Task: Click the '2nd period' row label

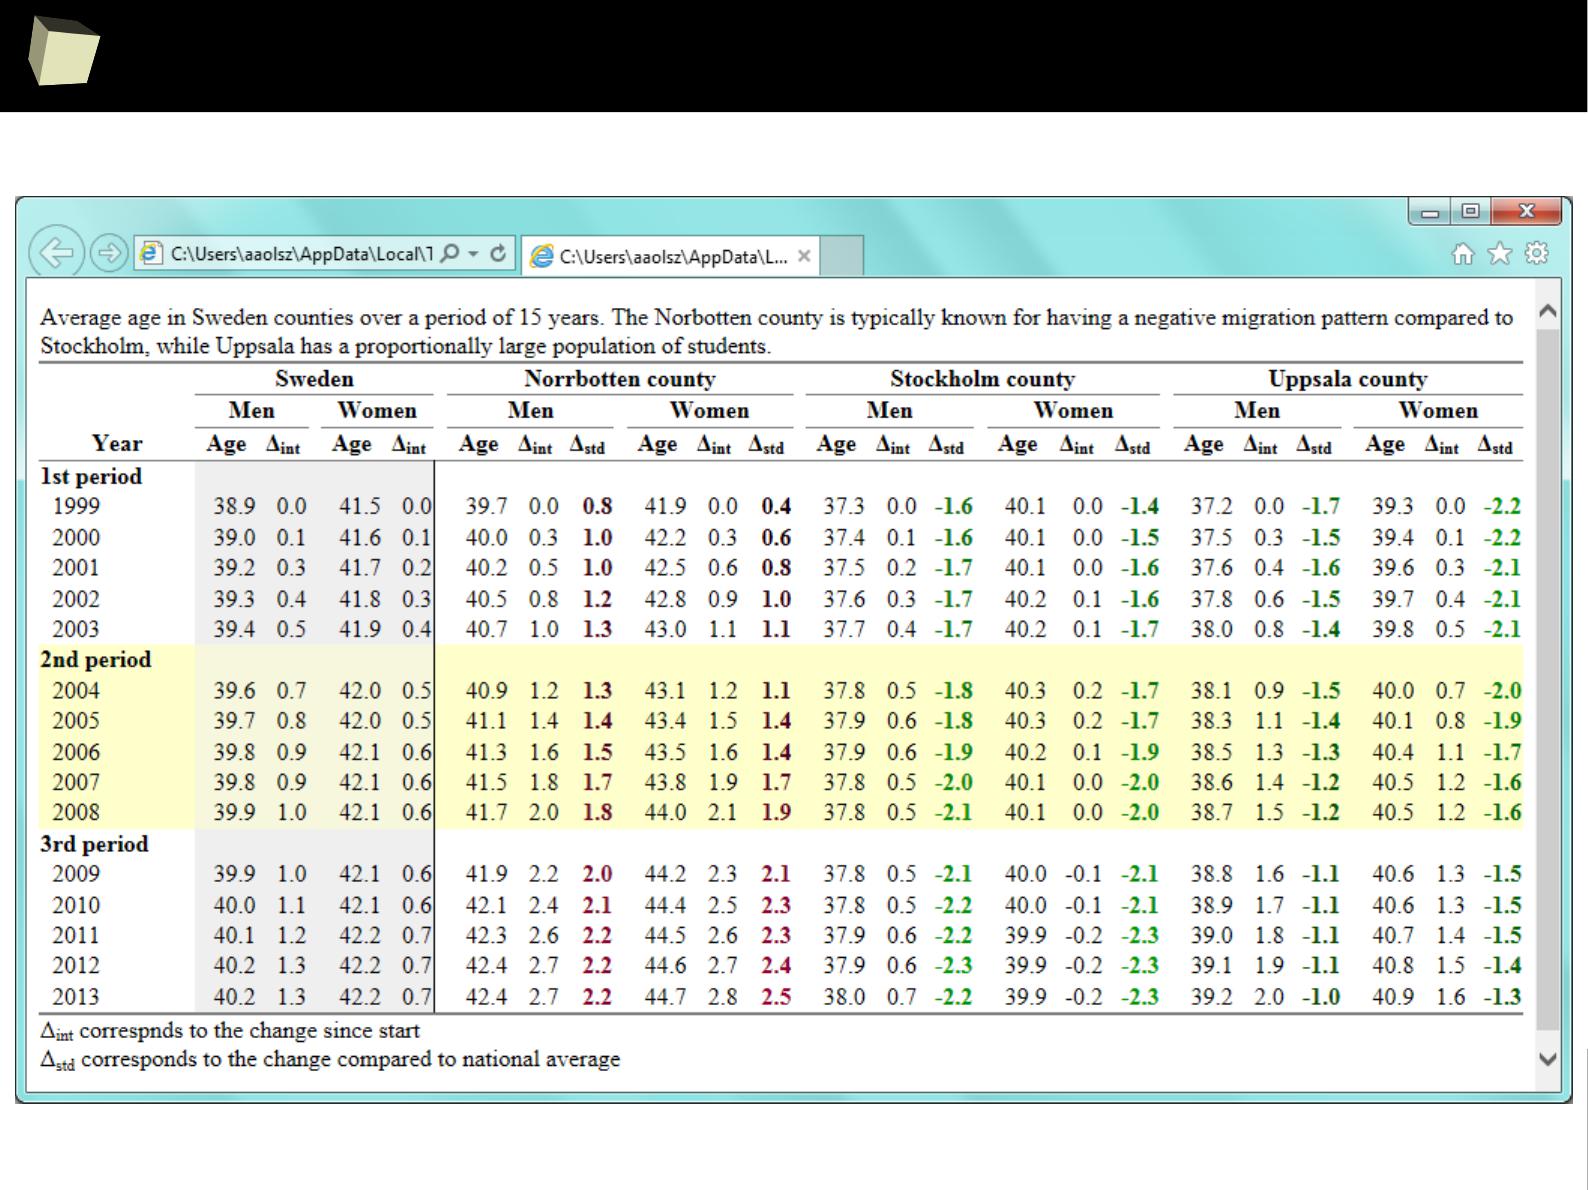Action: pyautogui.click(x=96, y=660)
